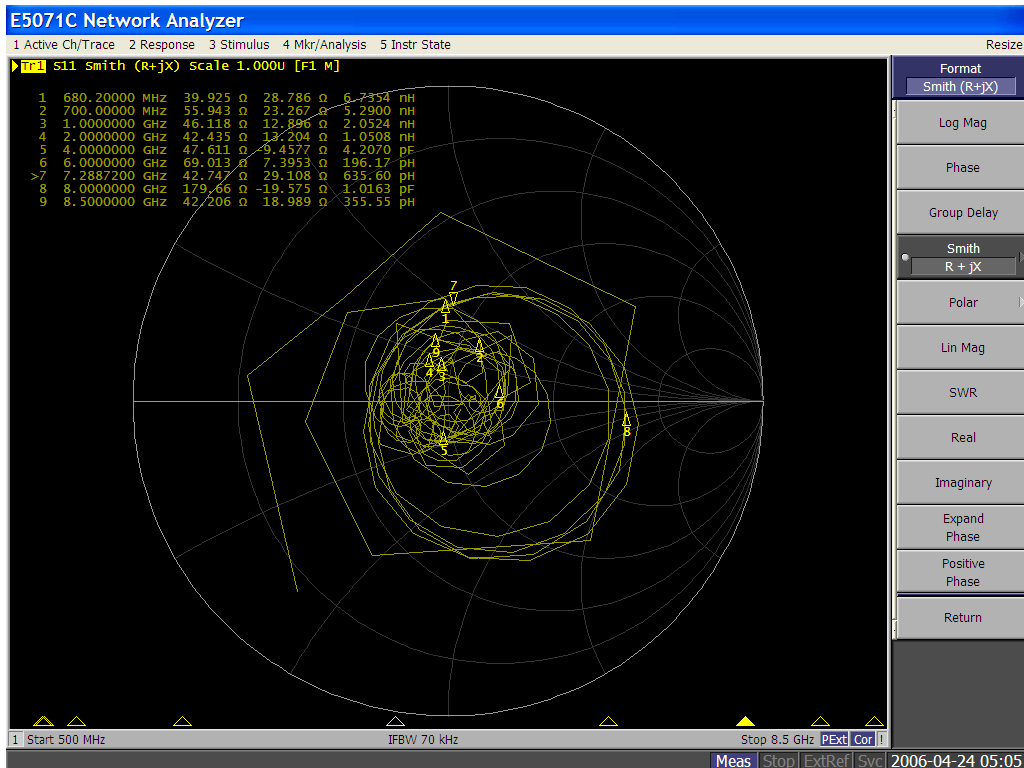Open the 1 Active Ch/Trace menu
The width and height of the screenshot is (1024, 768).
[64, 44]
